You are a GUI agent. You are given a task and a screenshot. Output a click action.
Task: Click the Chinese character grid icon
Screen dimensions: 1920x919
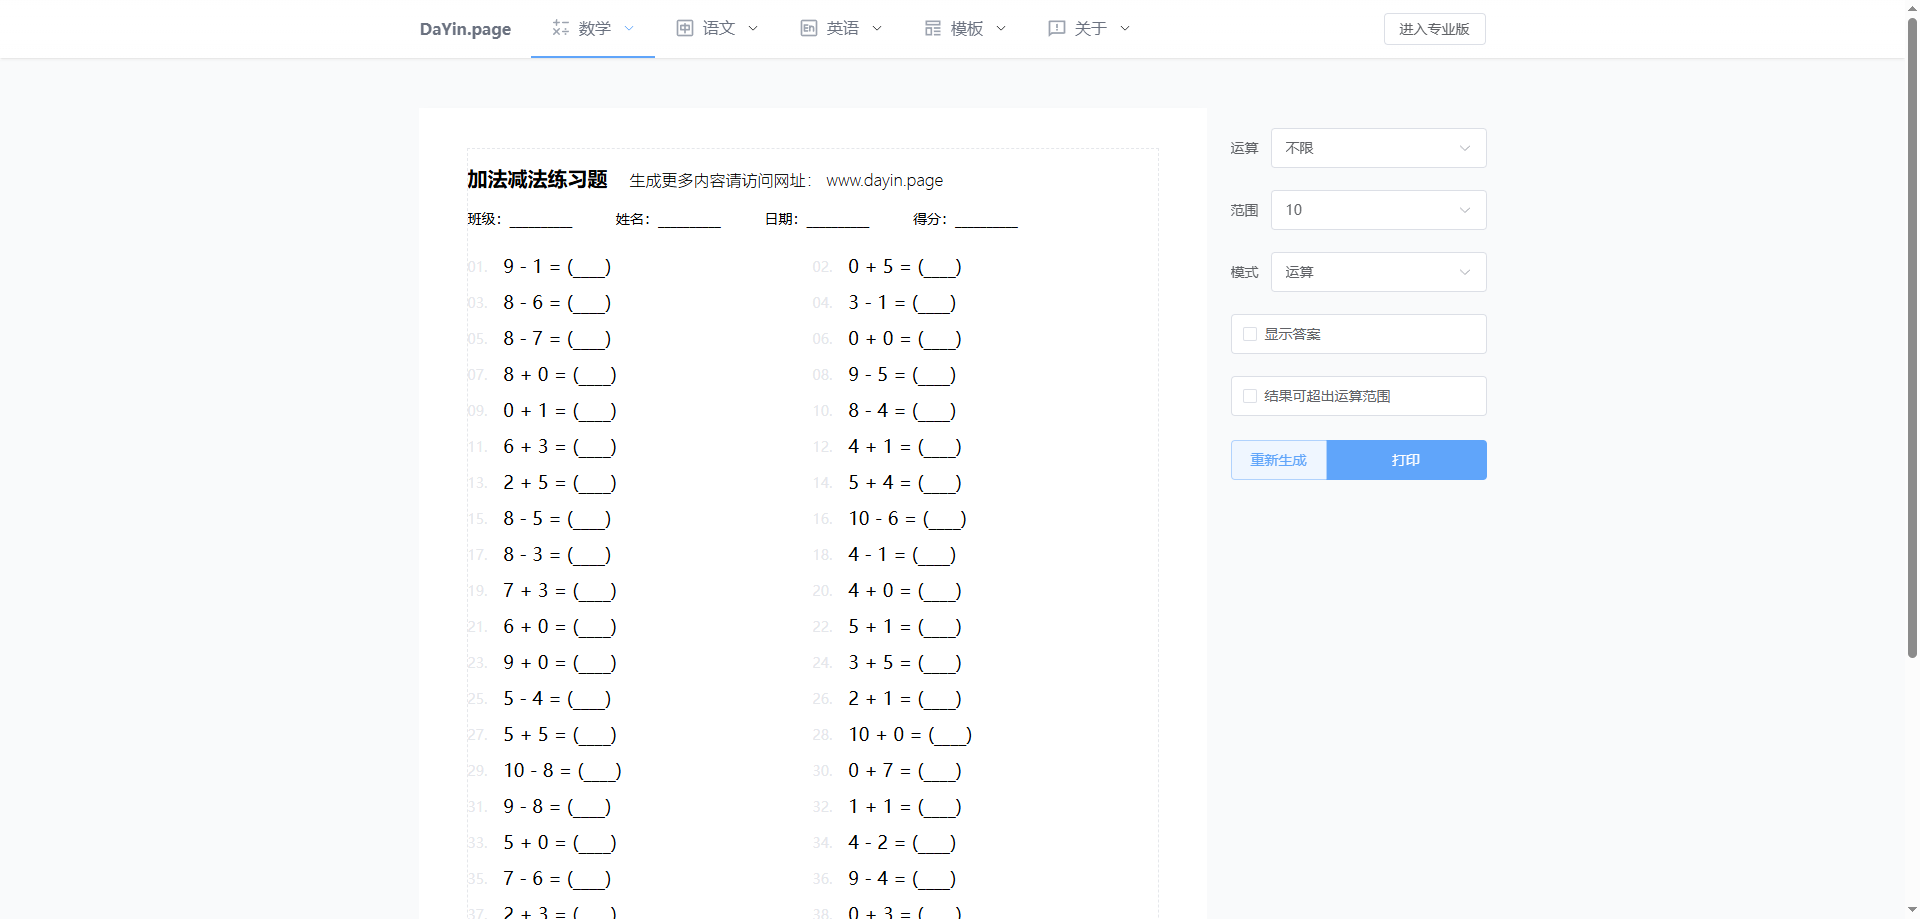[685, 28]
